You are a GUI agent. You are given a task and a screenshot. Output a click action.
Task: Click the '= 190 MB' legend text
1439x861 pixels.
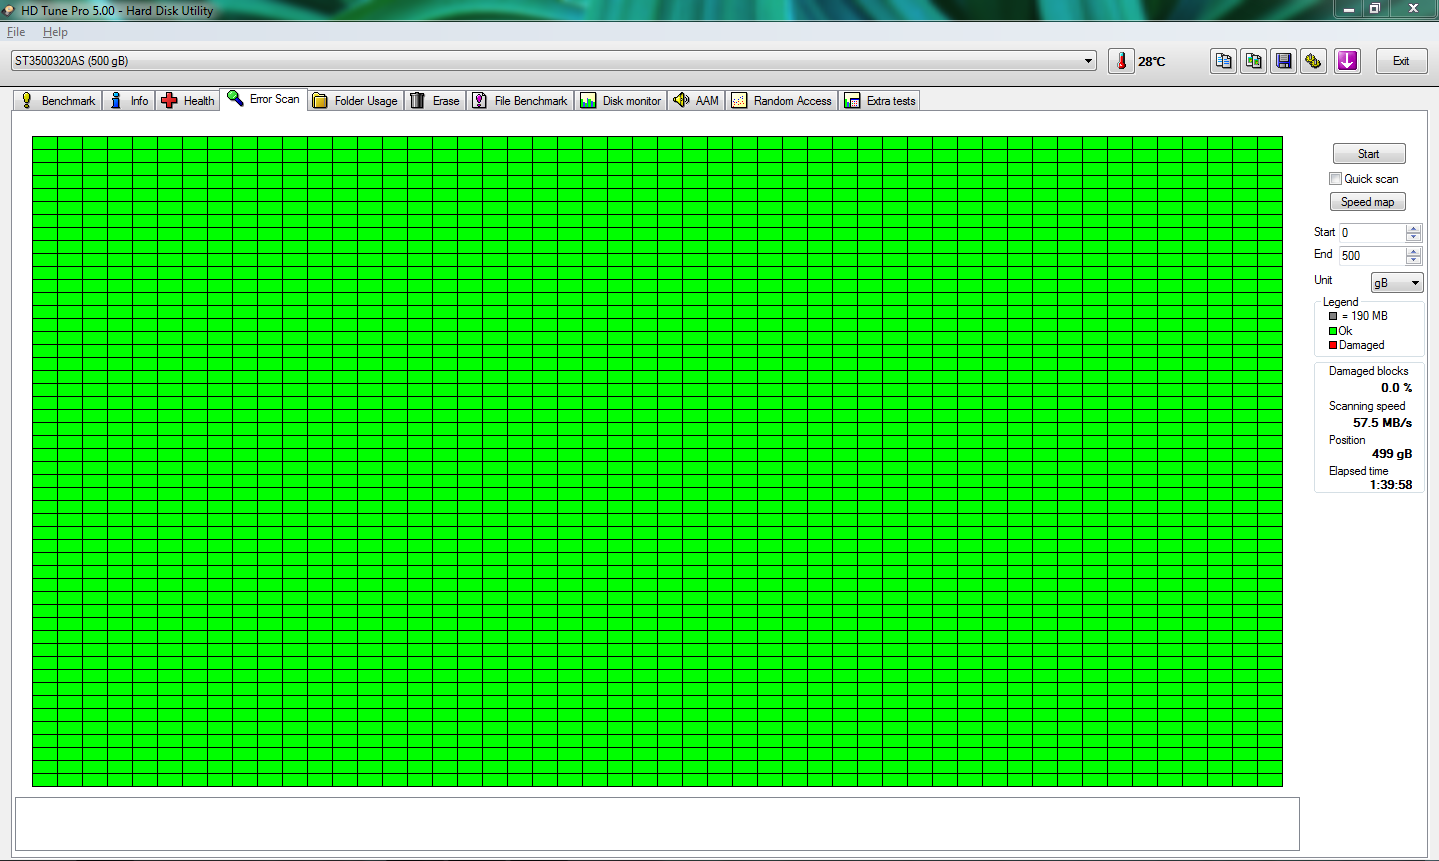pyautogui.click(x=1364, y=316)
